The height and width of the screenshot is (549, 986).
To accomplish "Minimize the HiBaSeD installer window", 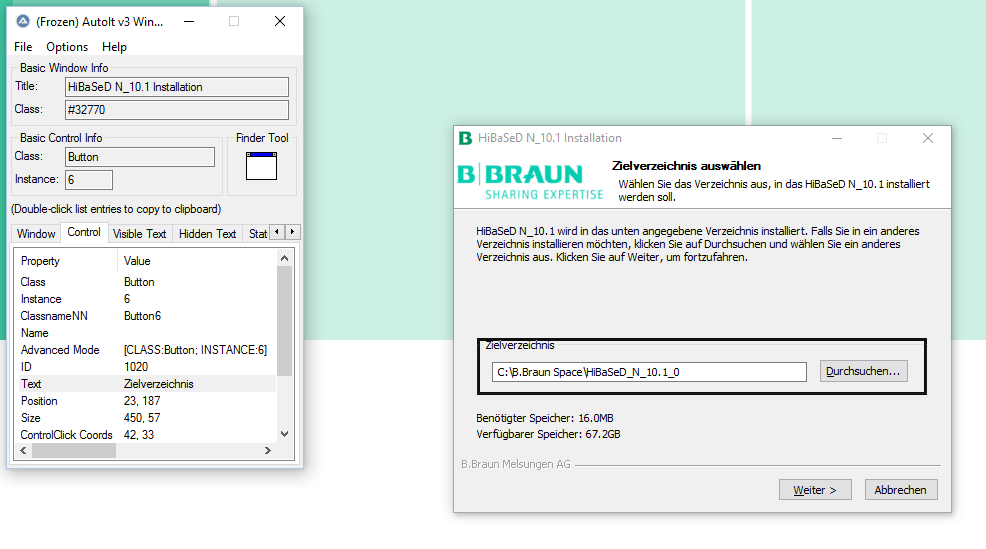I will click(x=837, y=138).
